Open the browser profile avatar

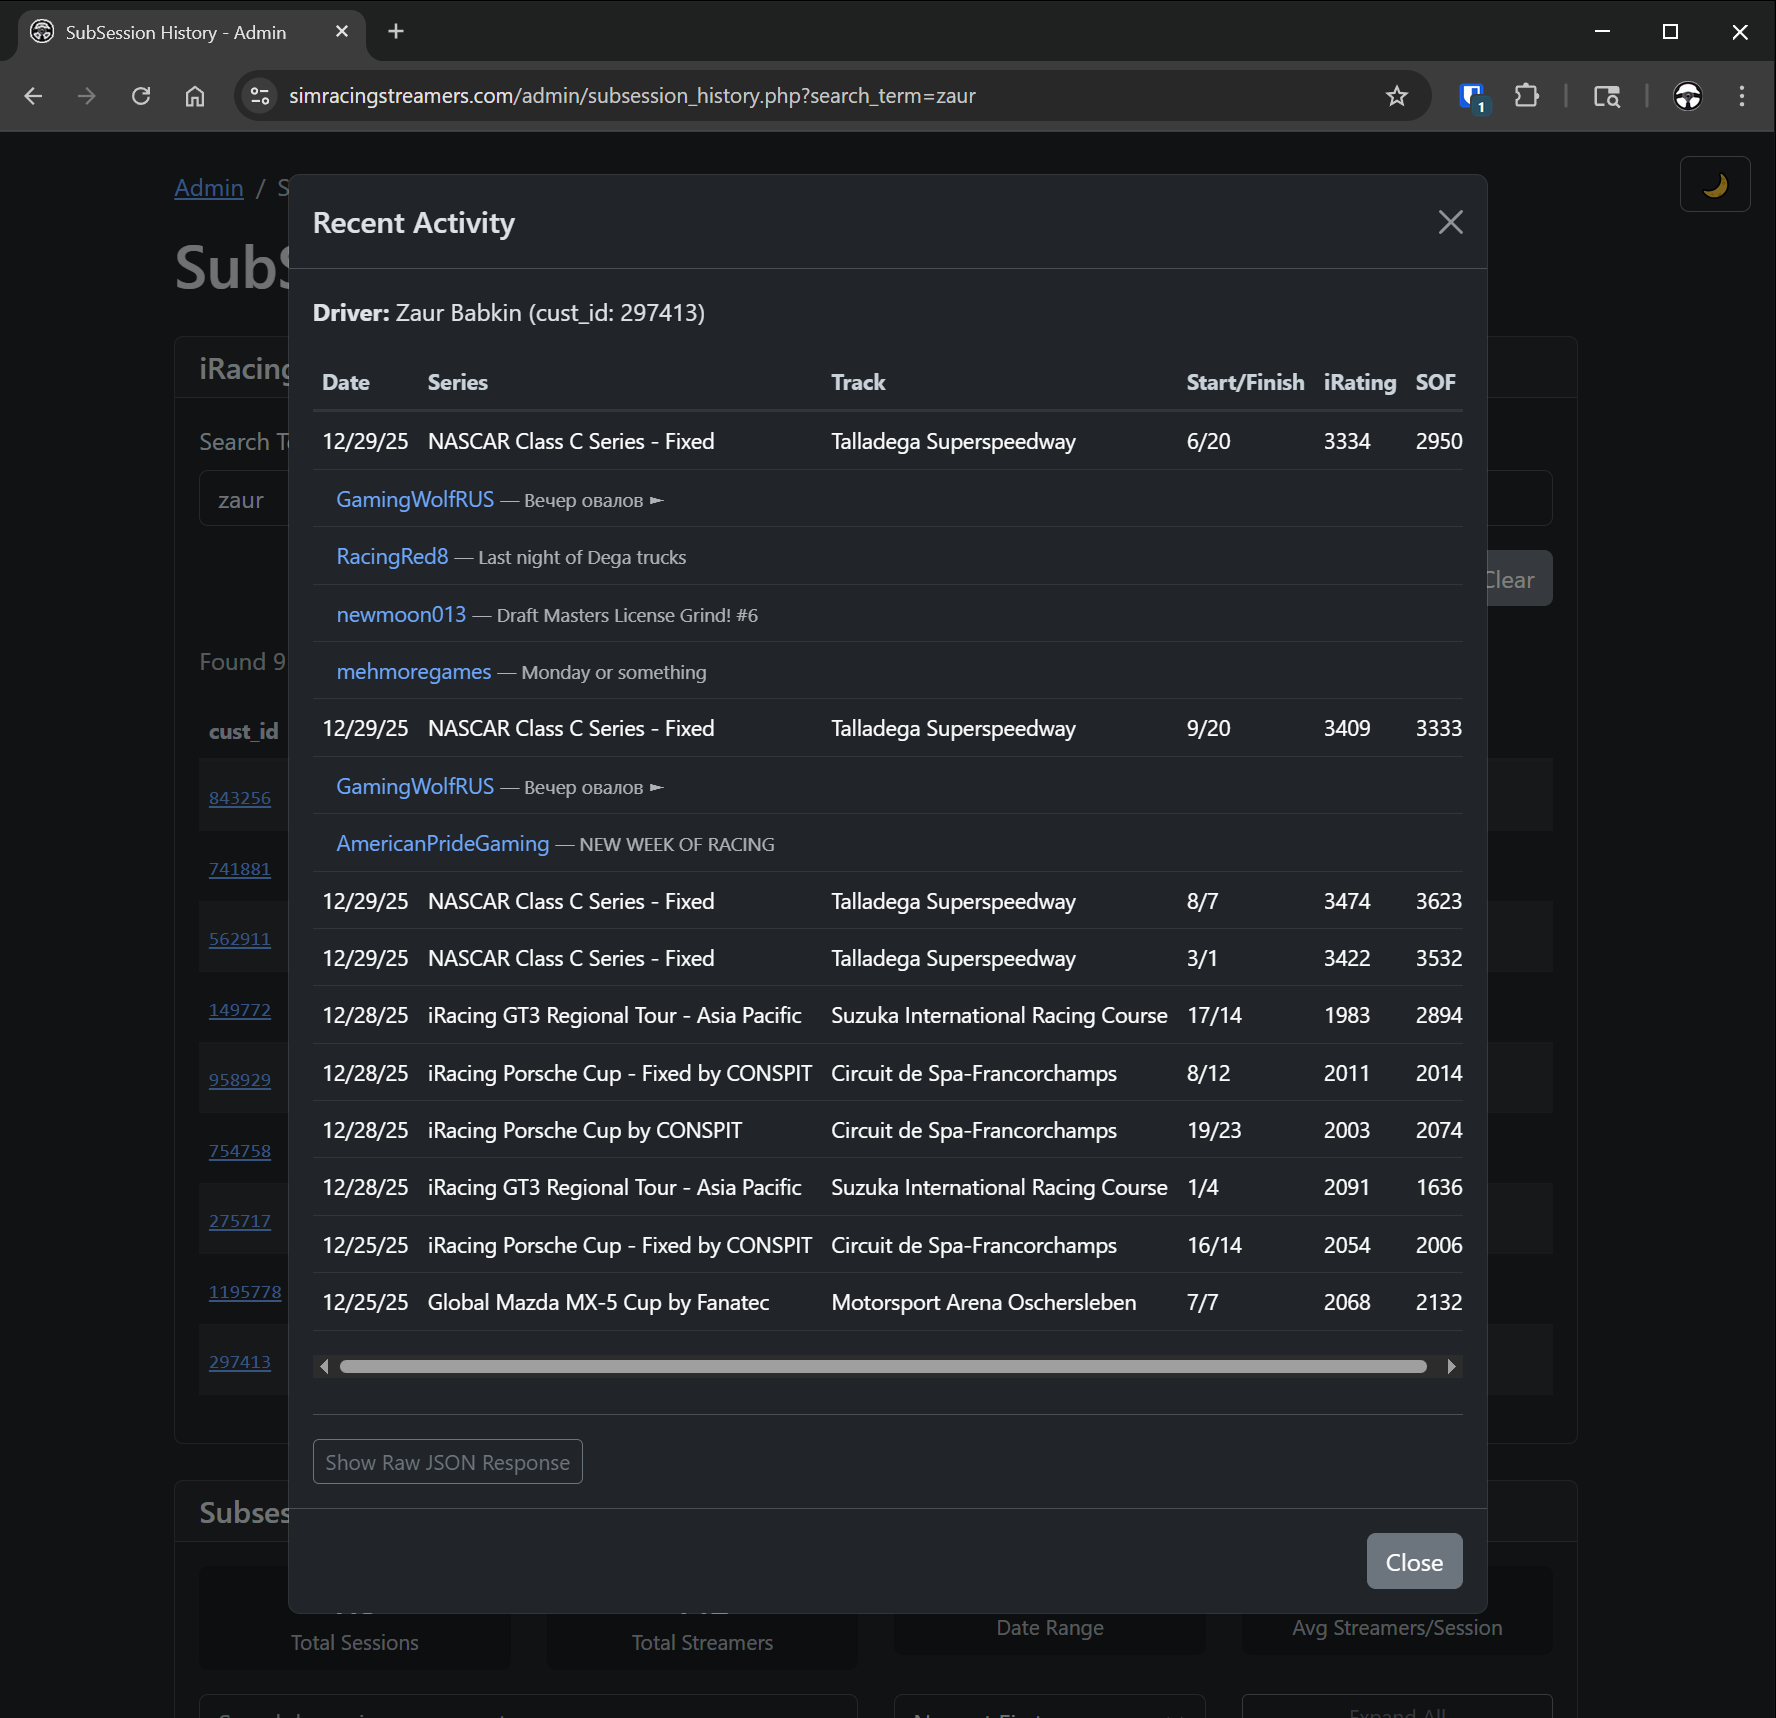tap(1687, 96)
